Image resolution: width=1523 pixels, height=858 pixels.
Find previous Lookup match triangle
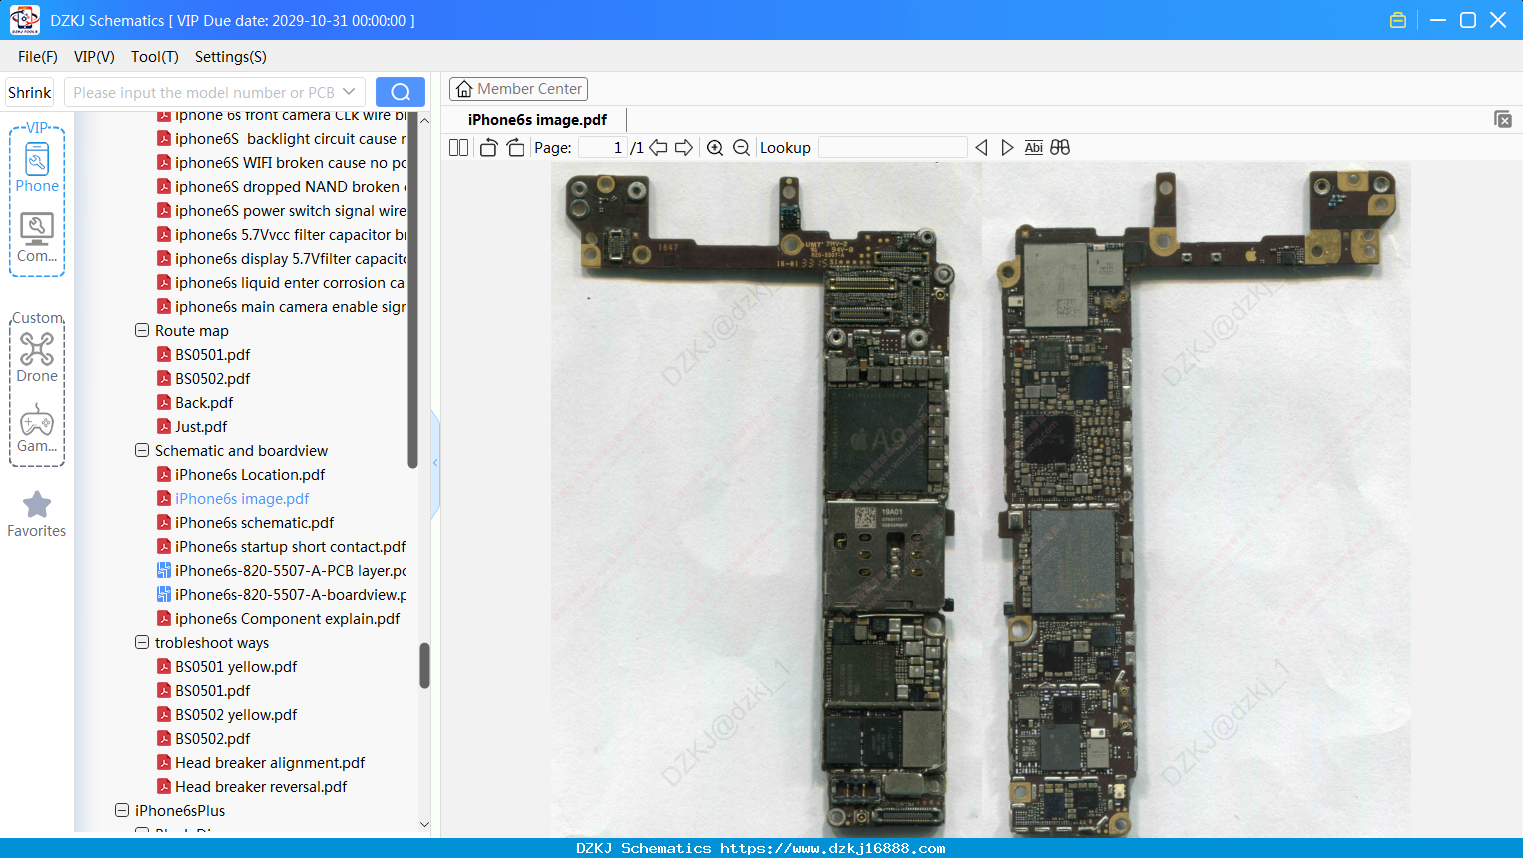[981, 147]
